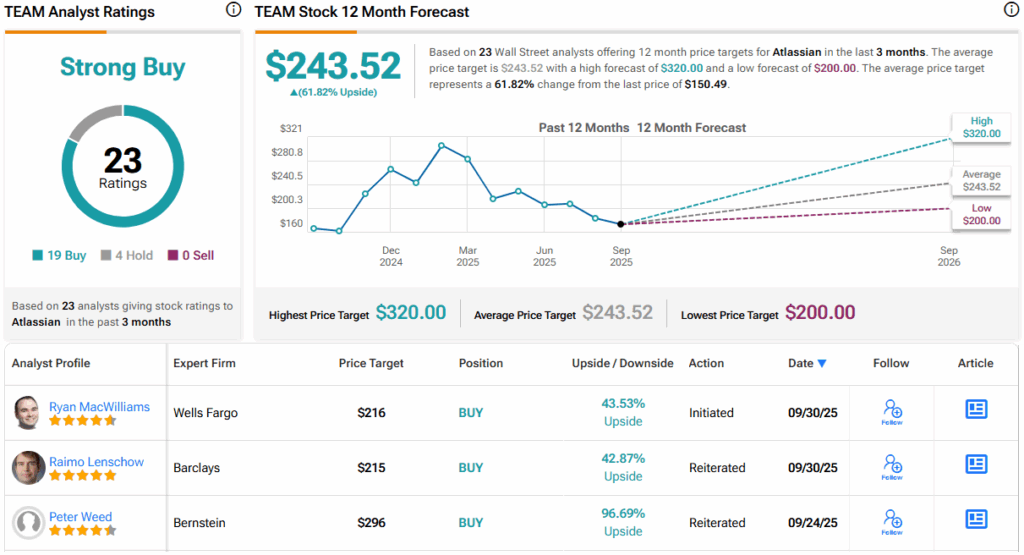Sort the table by Date arrow

pyautogui.click(x=822, y=364)
